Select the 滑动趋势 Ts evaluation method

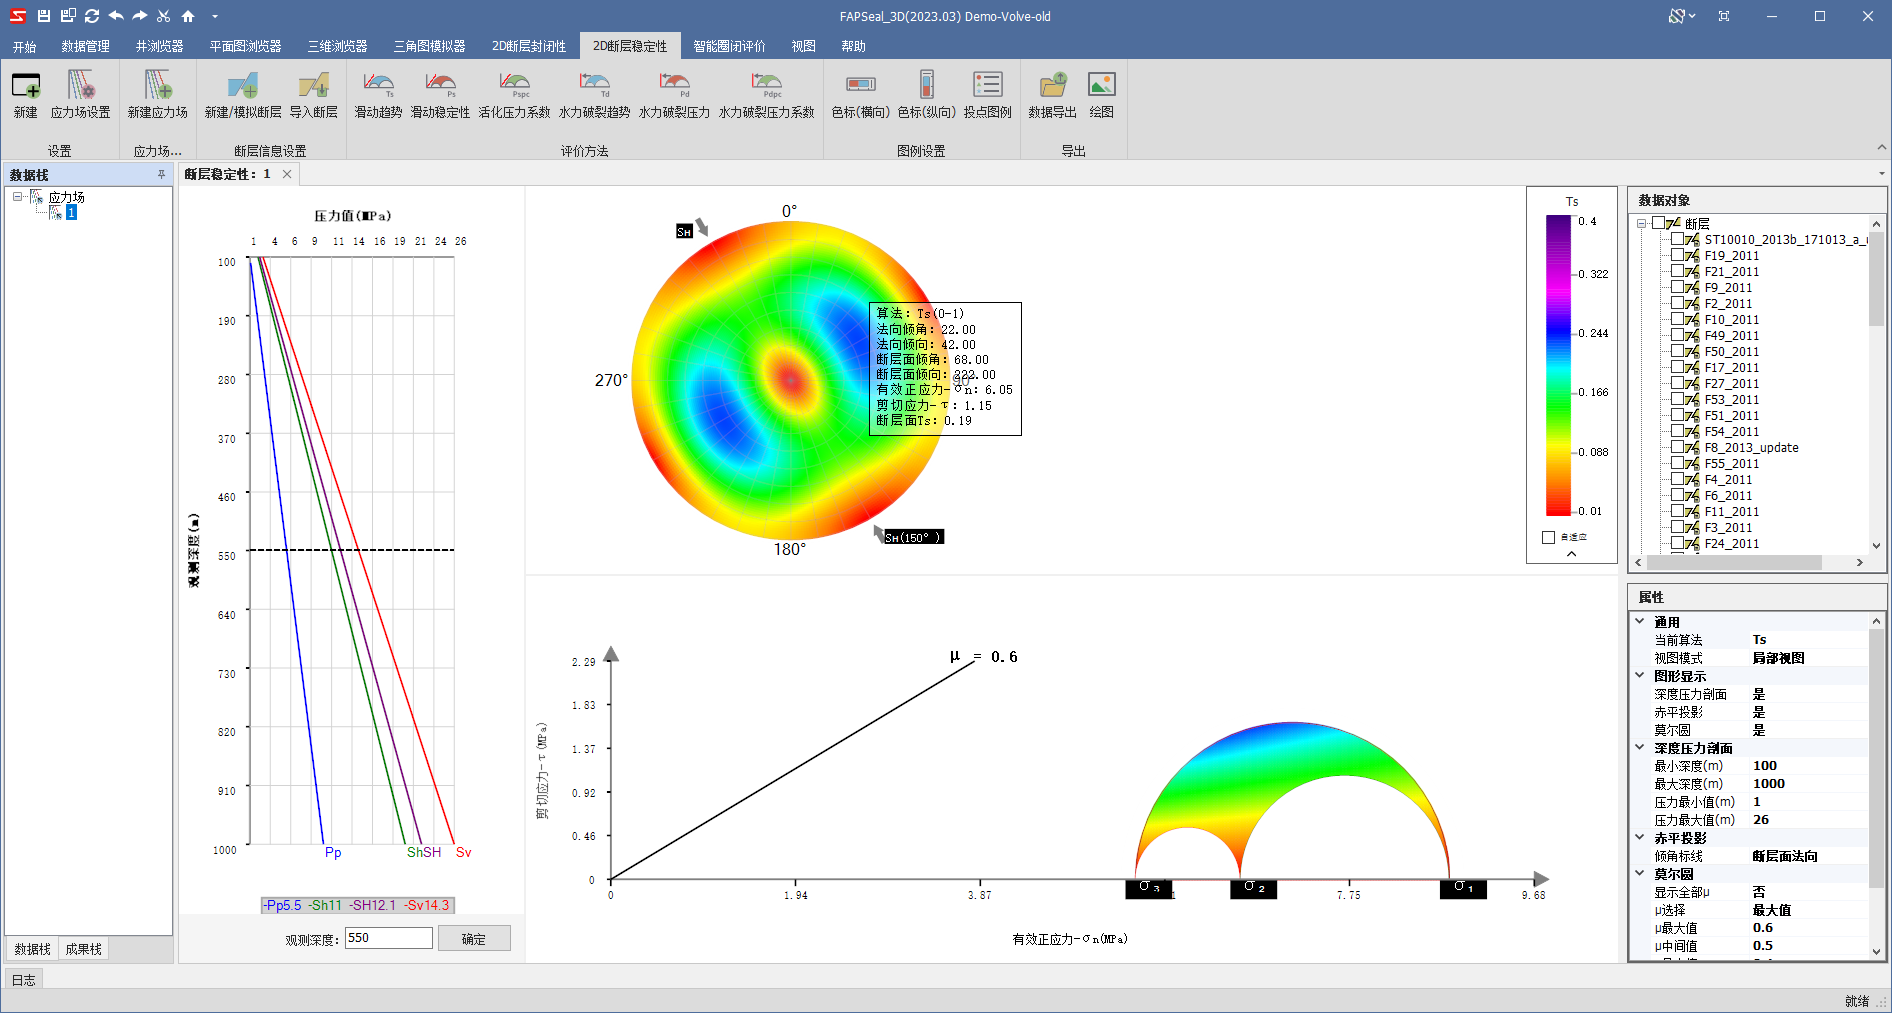click(x=378, y=95)
